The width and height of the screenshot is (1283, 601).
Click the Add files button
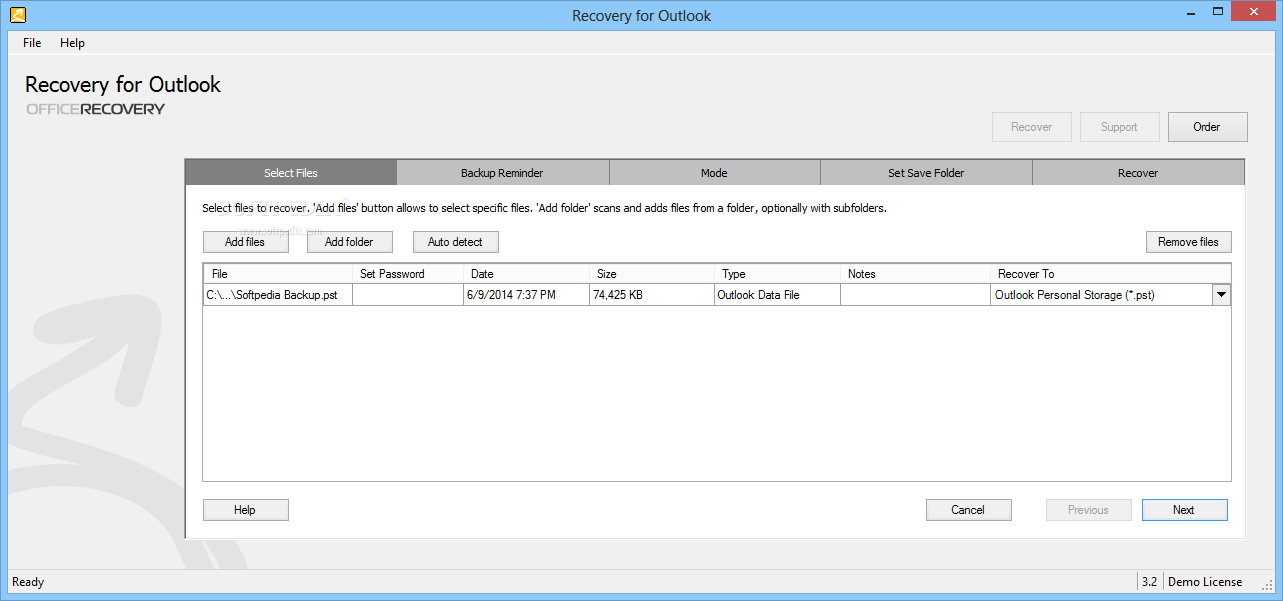coord(245,242)
